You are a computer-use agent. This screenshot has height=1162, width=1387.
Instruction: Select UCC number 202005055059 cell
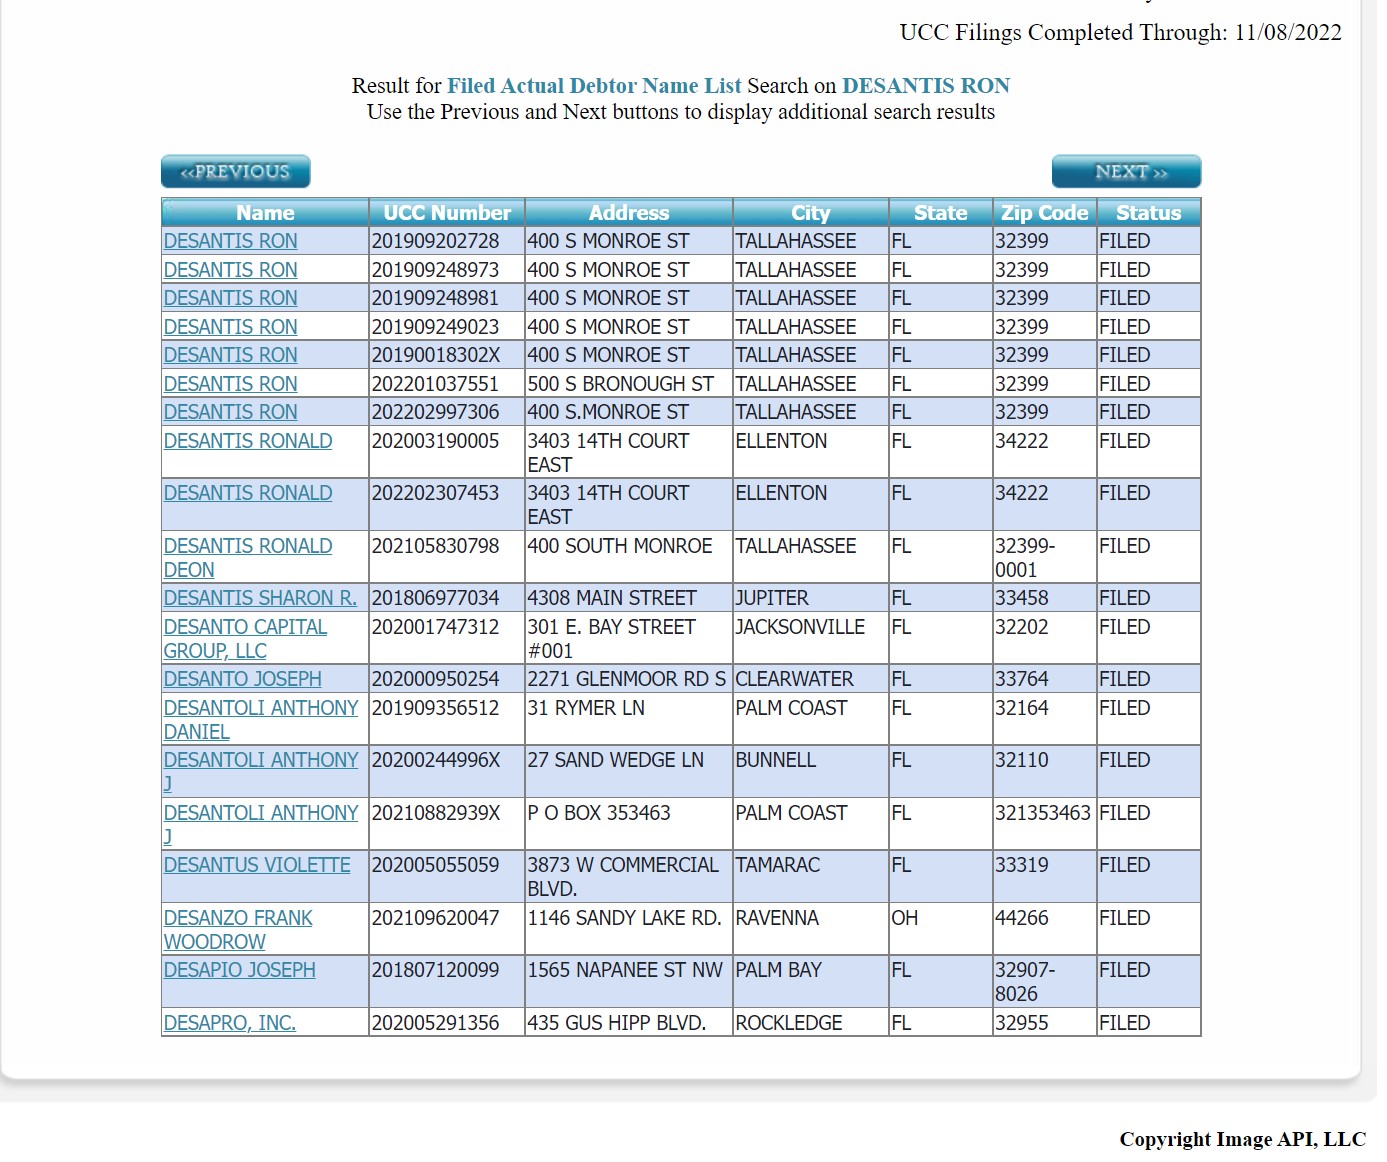[447, 876]
